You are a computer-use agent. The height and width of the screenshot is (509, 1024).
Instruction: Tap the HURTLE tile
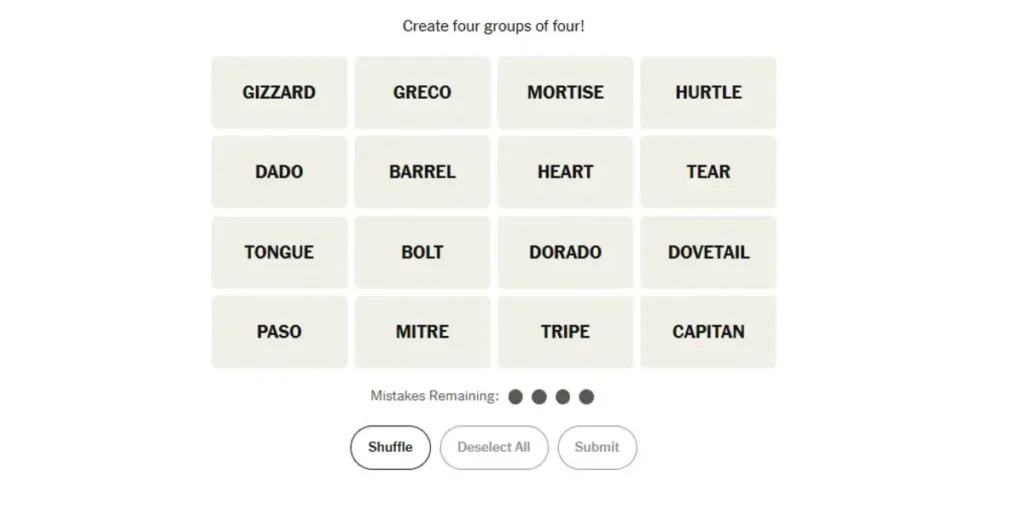(x=708, y=92)
